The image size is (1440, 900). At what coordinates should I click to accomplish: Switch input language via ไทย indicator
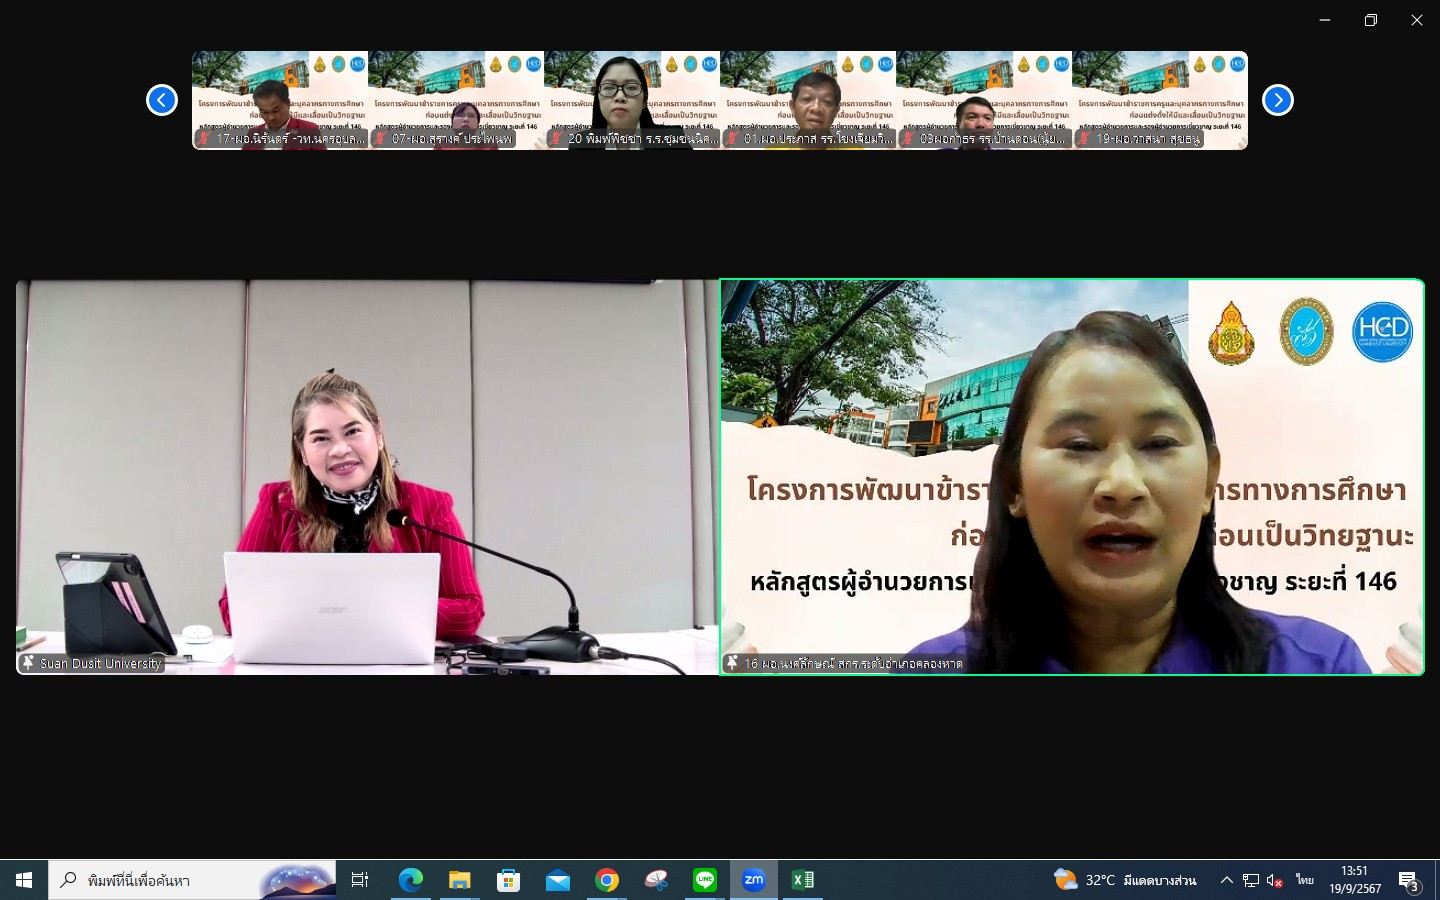[1304, 880]
